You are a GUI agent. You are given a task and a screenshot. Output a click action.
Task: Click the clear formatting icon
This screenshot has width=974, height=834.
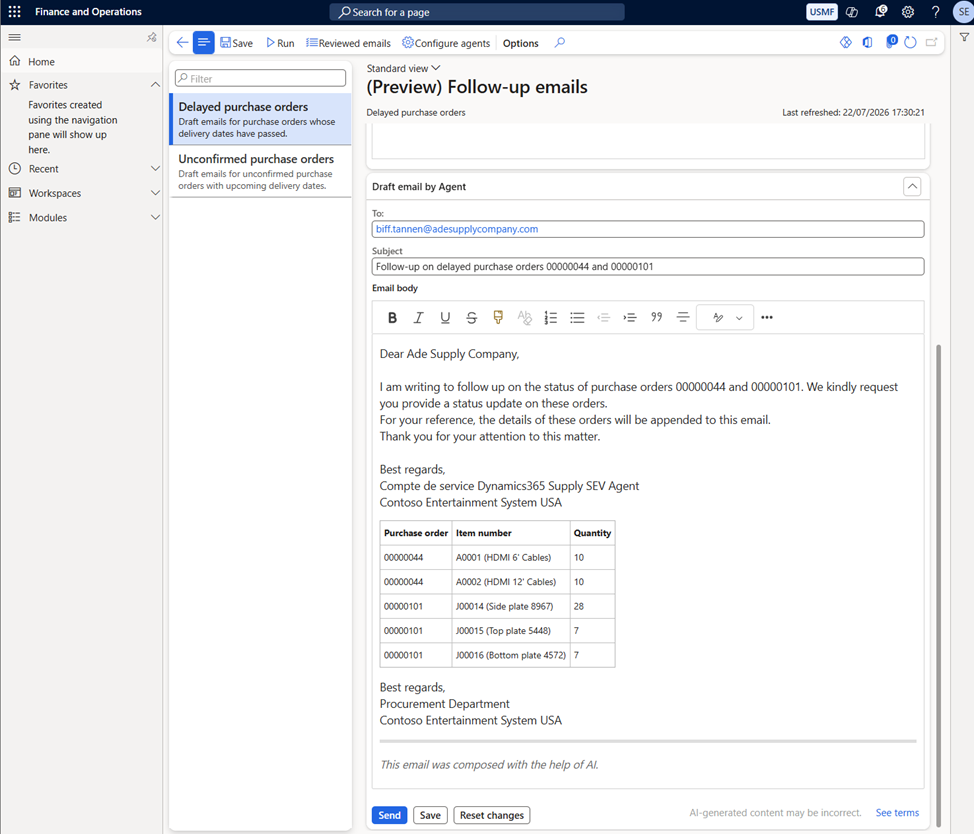[524, 317]
